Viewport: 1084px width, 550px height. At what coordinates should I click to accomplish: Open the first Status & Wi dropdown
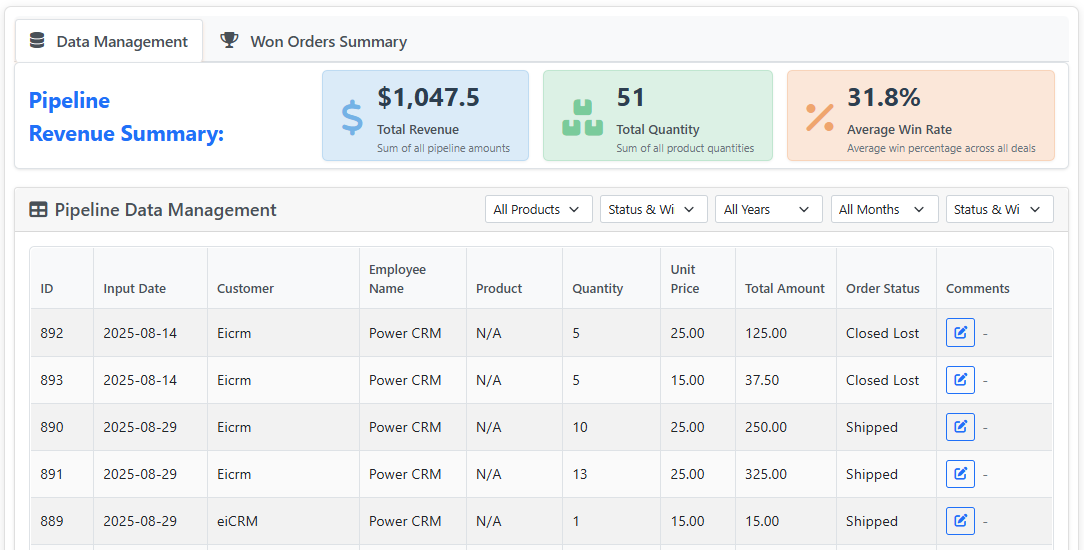click(653, 209)
